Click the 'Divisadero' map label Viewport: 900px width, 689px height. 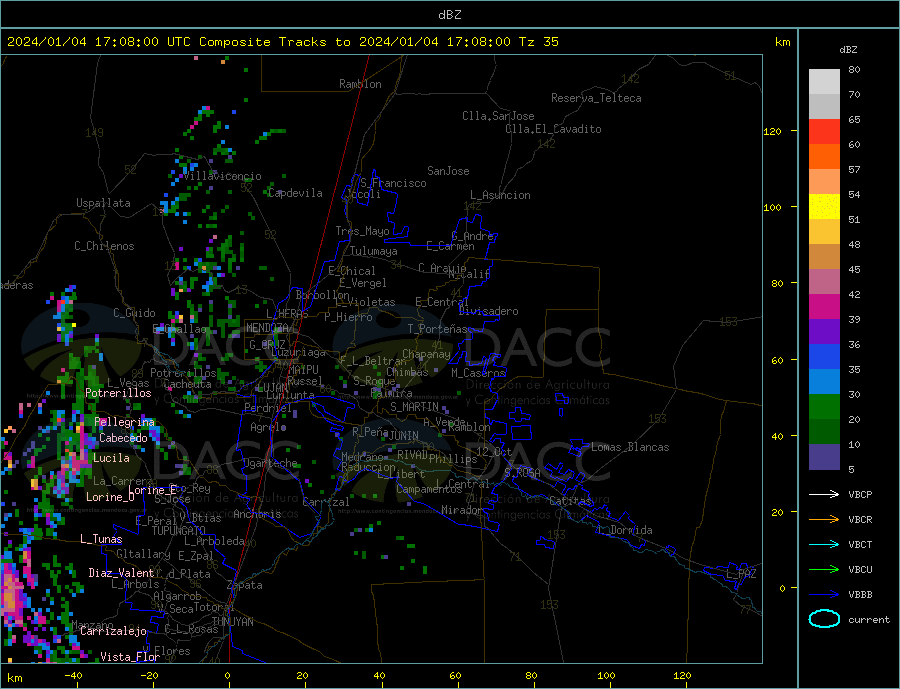(488, 311)
